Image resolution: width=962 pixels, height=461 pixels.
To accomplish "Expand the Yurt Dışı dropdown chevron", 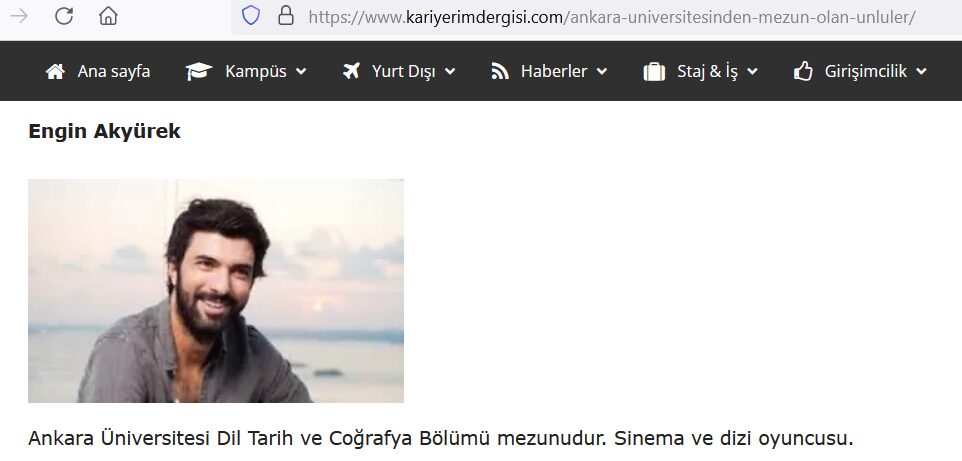I will pos(450,71).
